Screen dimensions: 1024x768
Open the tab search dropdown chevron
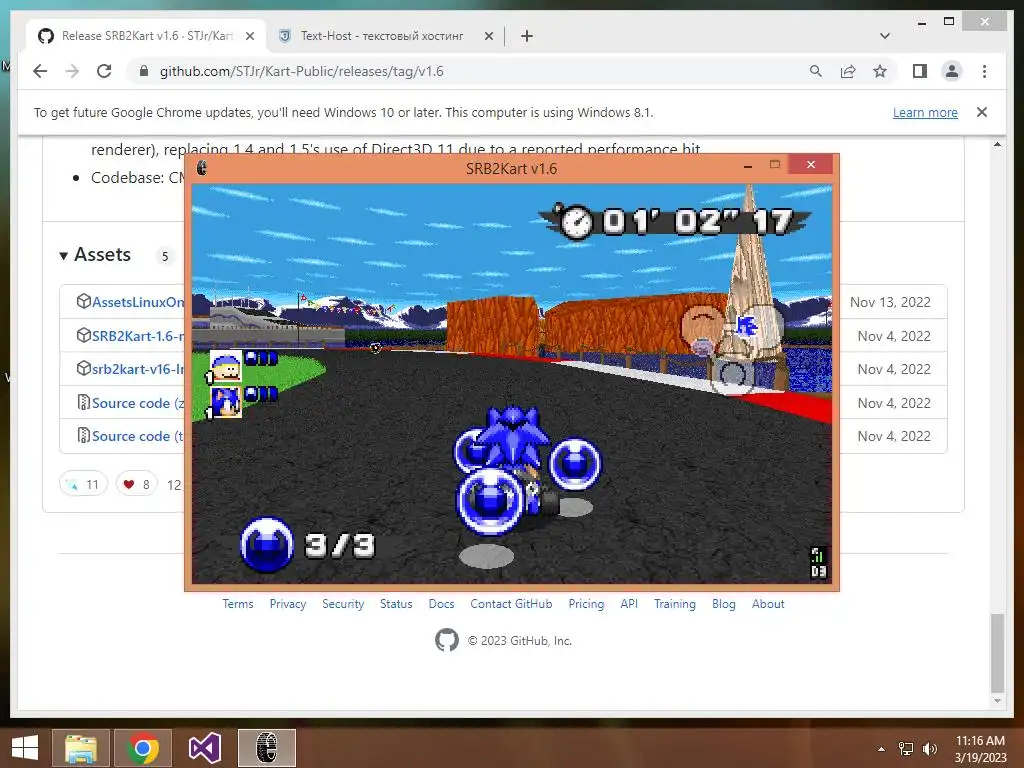(885, 36)
